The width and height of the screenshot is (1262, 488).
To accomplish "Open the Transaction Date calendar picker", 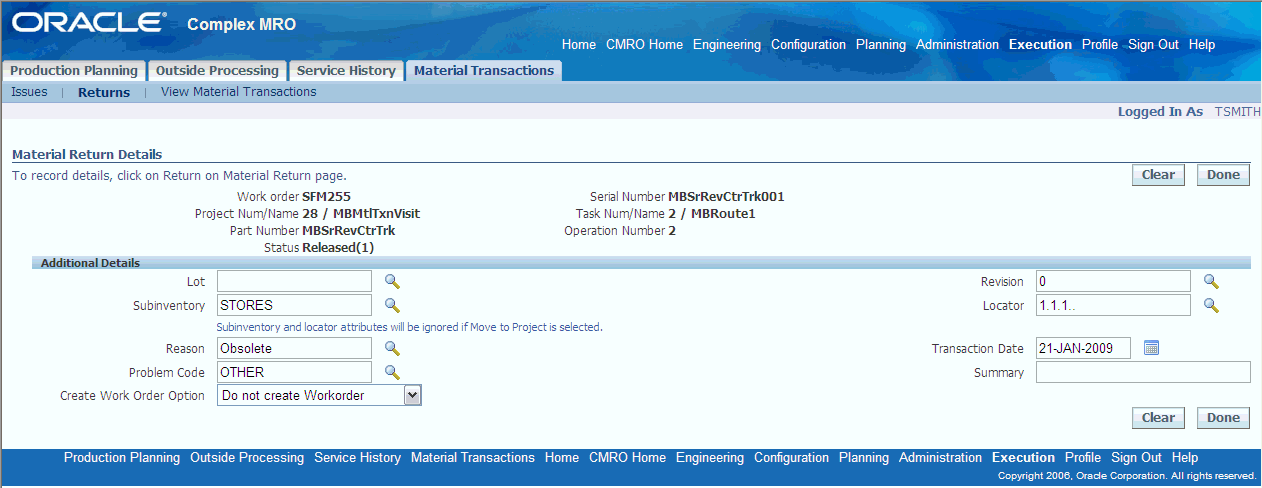I will (1151, 348).
